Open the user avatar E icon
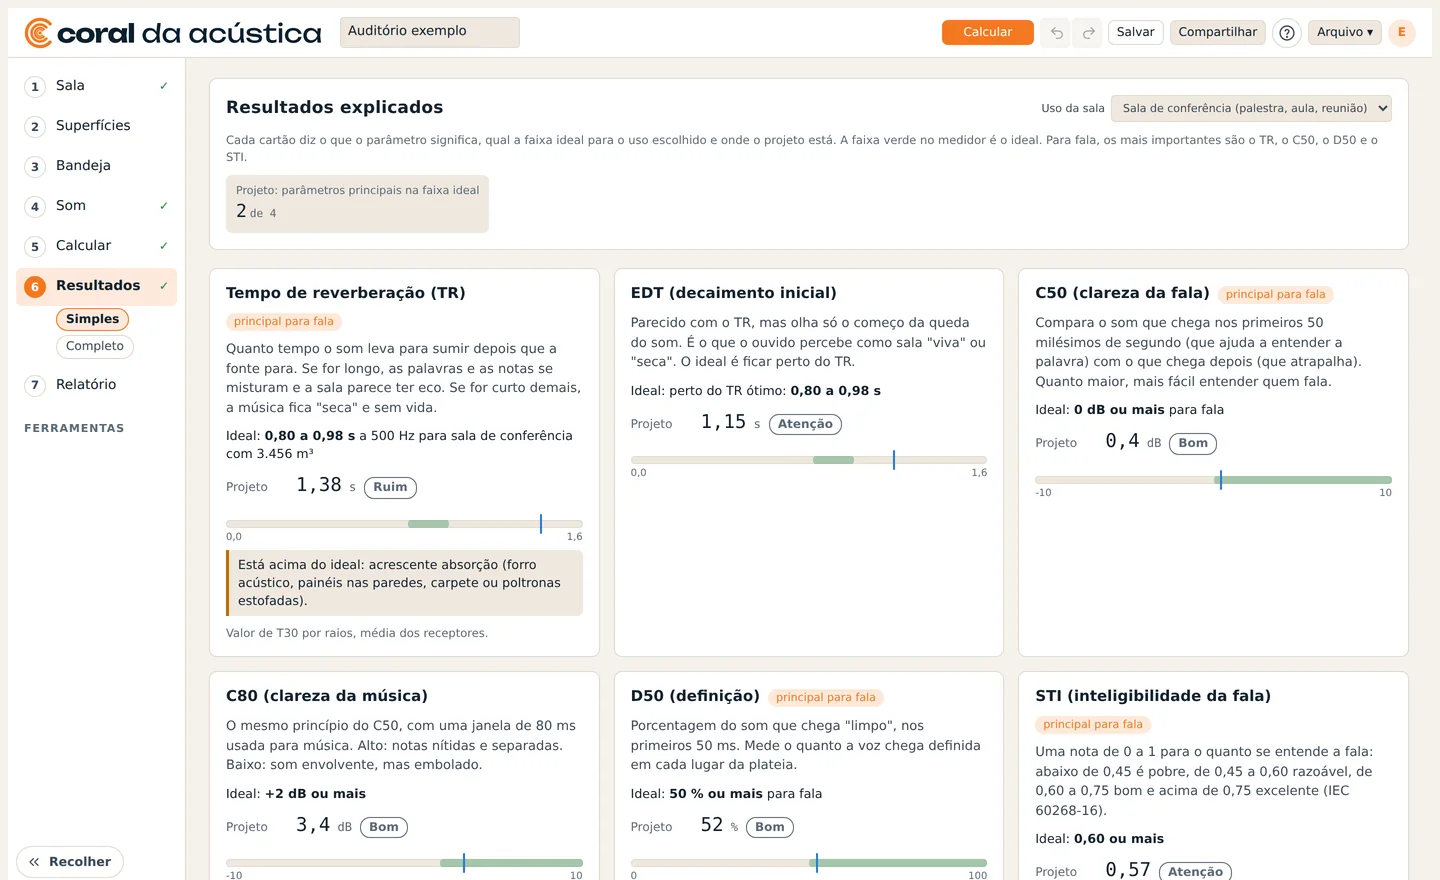Screen dimensions: 1440x880 coord(1402,32)
